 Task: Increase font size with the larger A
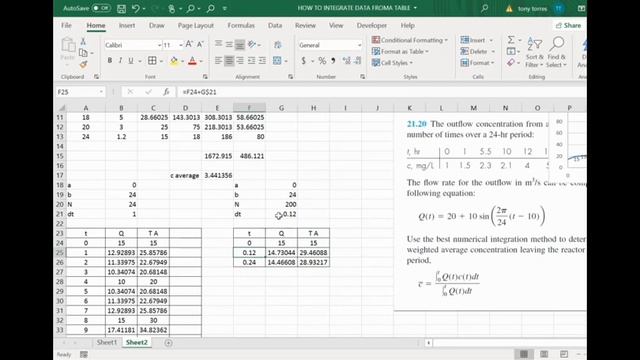point(189,44)
